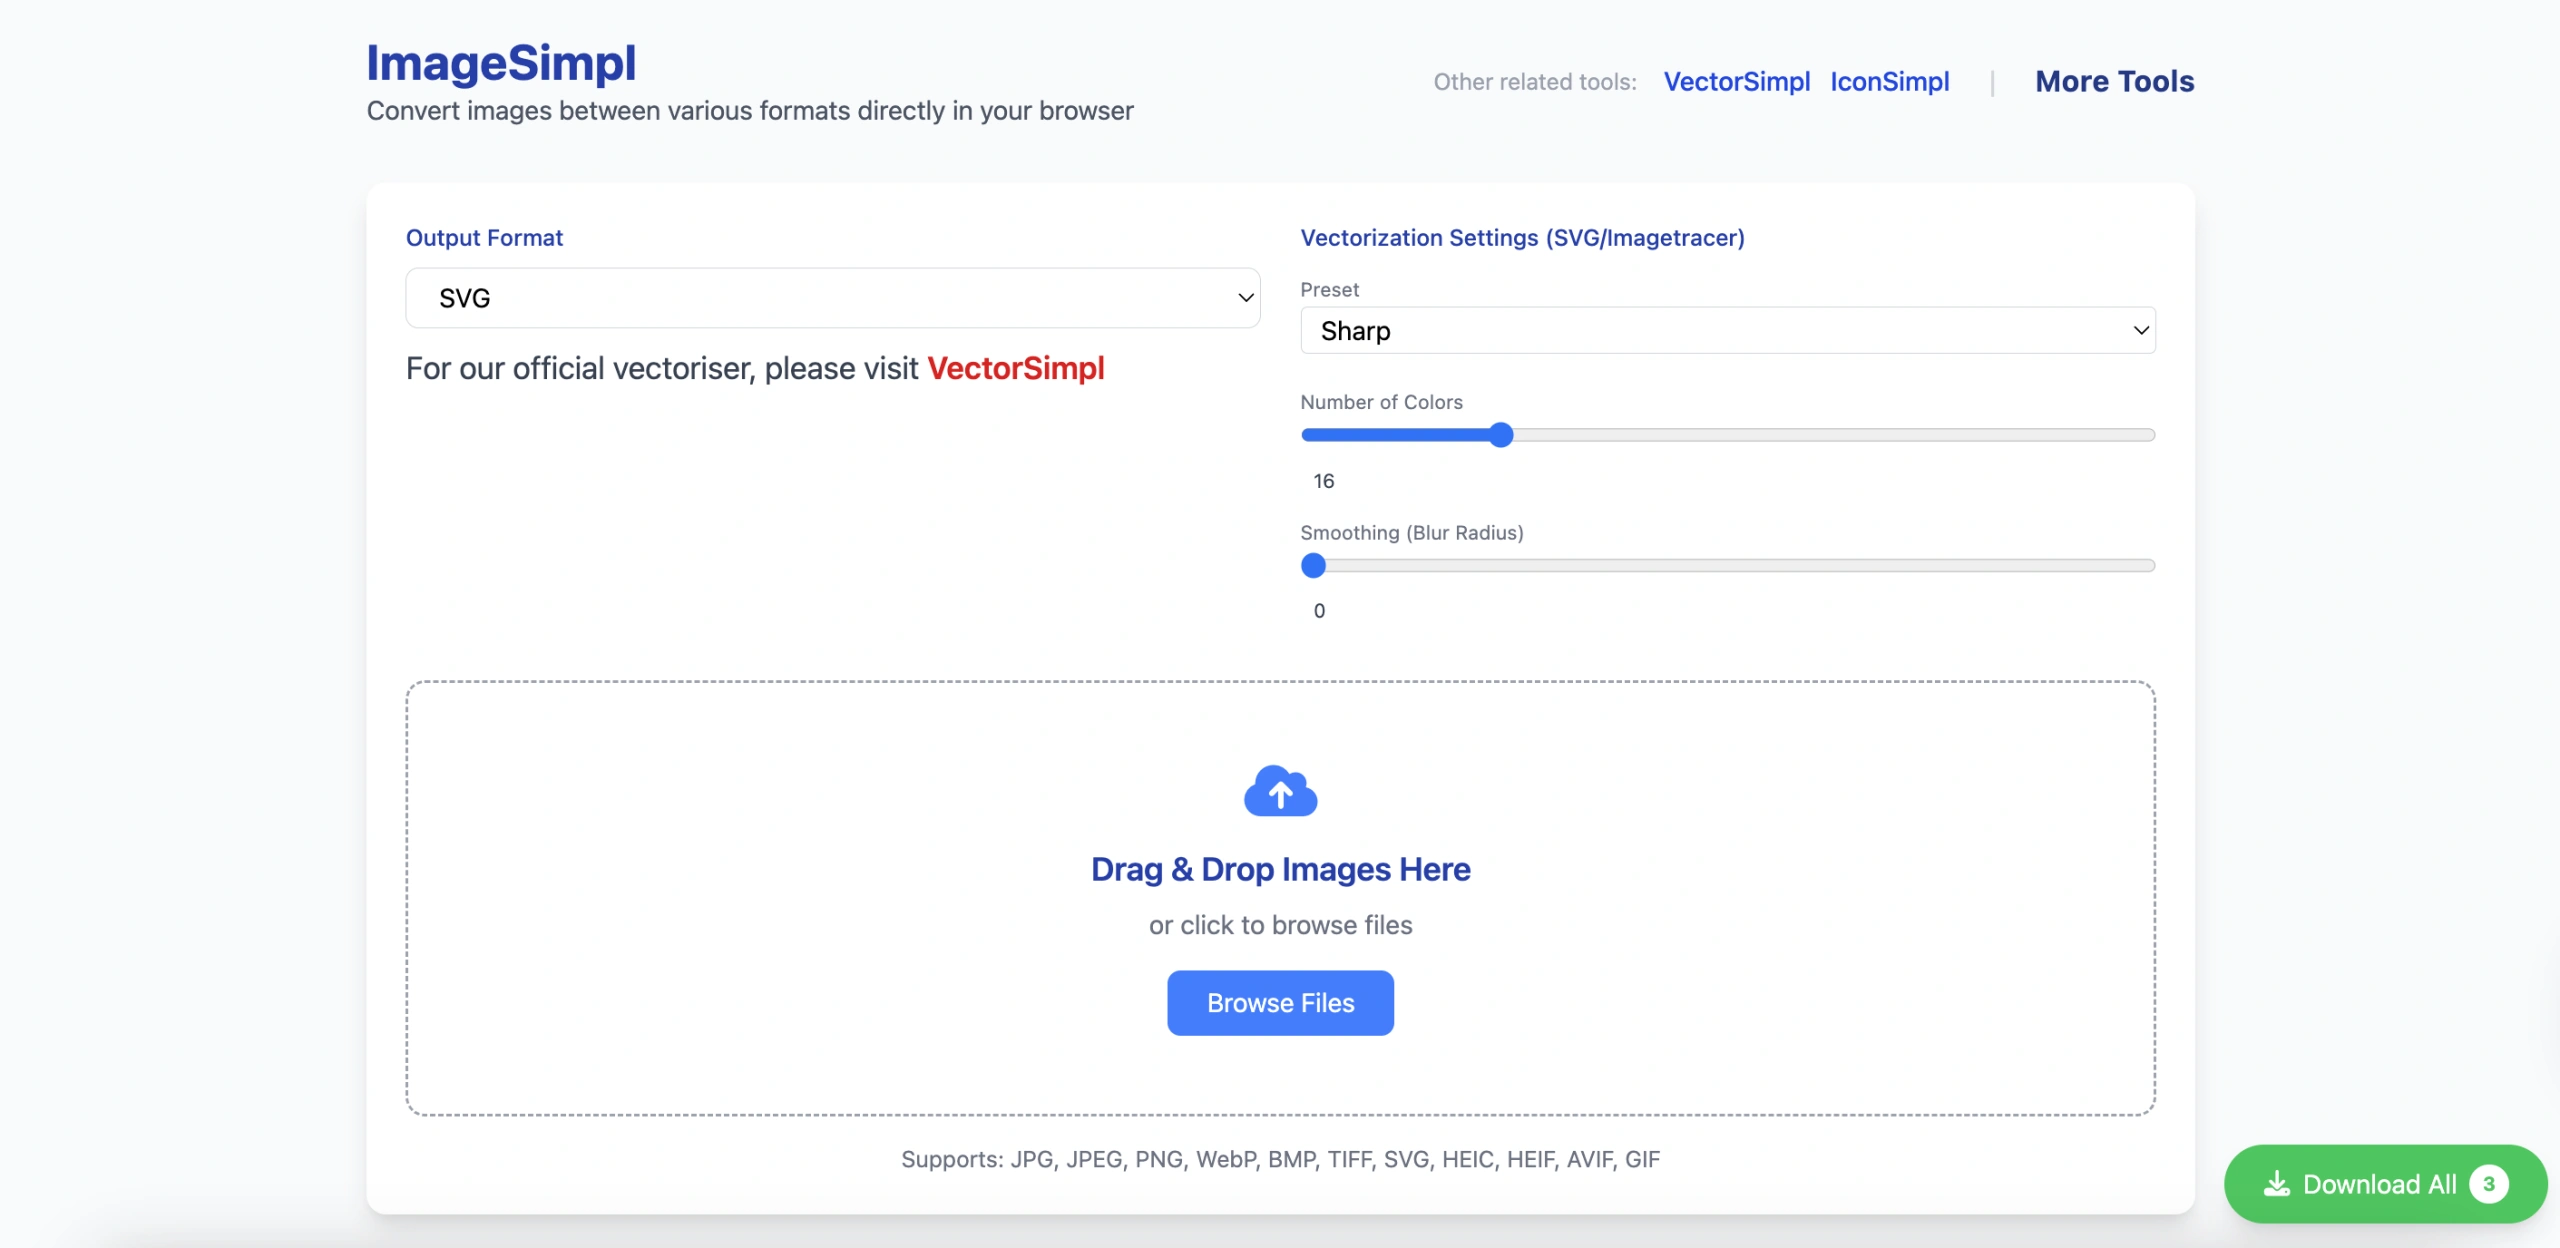
Task: Click the 'or click to browse files' text
Action: click(1280, 926)
